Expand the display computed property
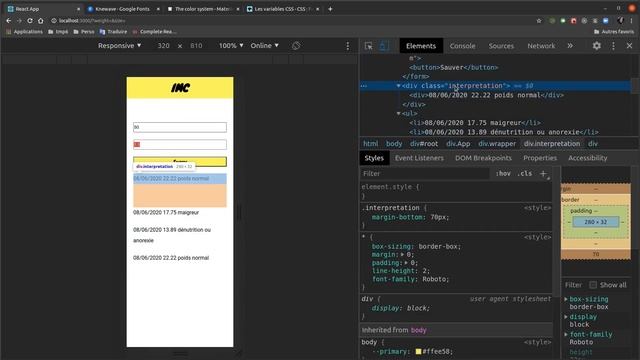Viewport: 640px width, 360px height. [x=566, y=317]
